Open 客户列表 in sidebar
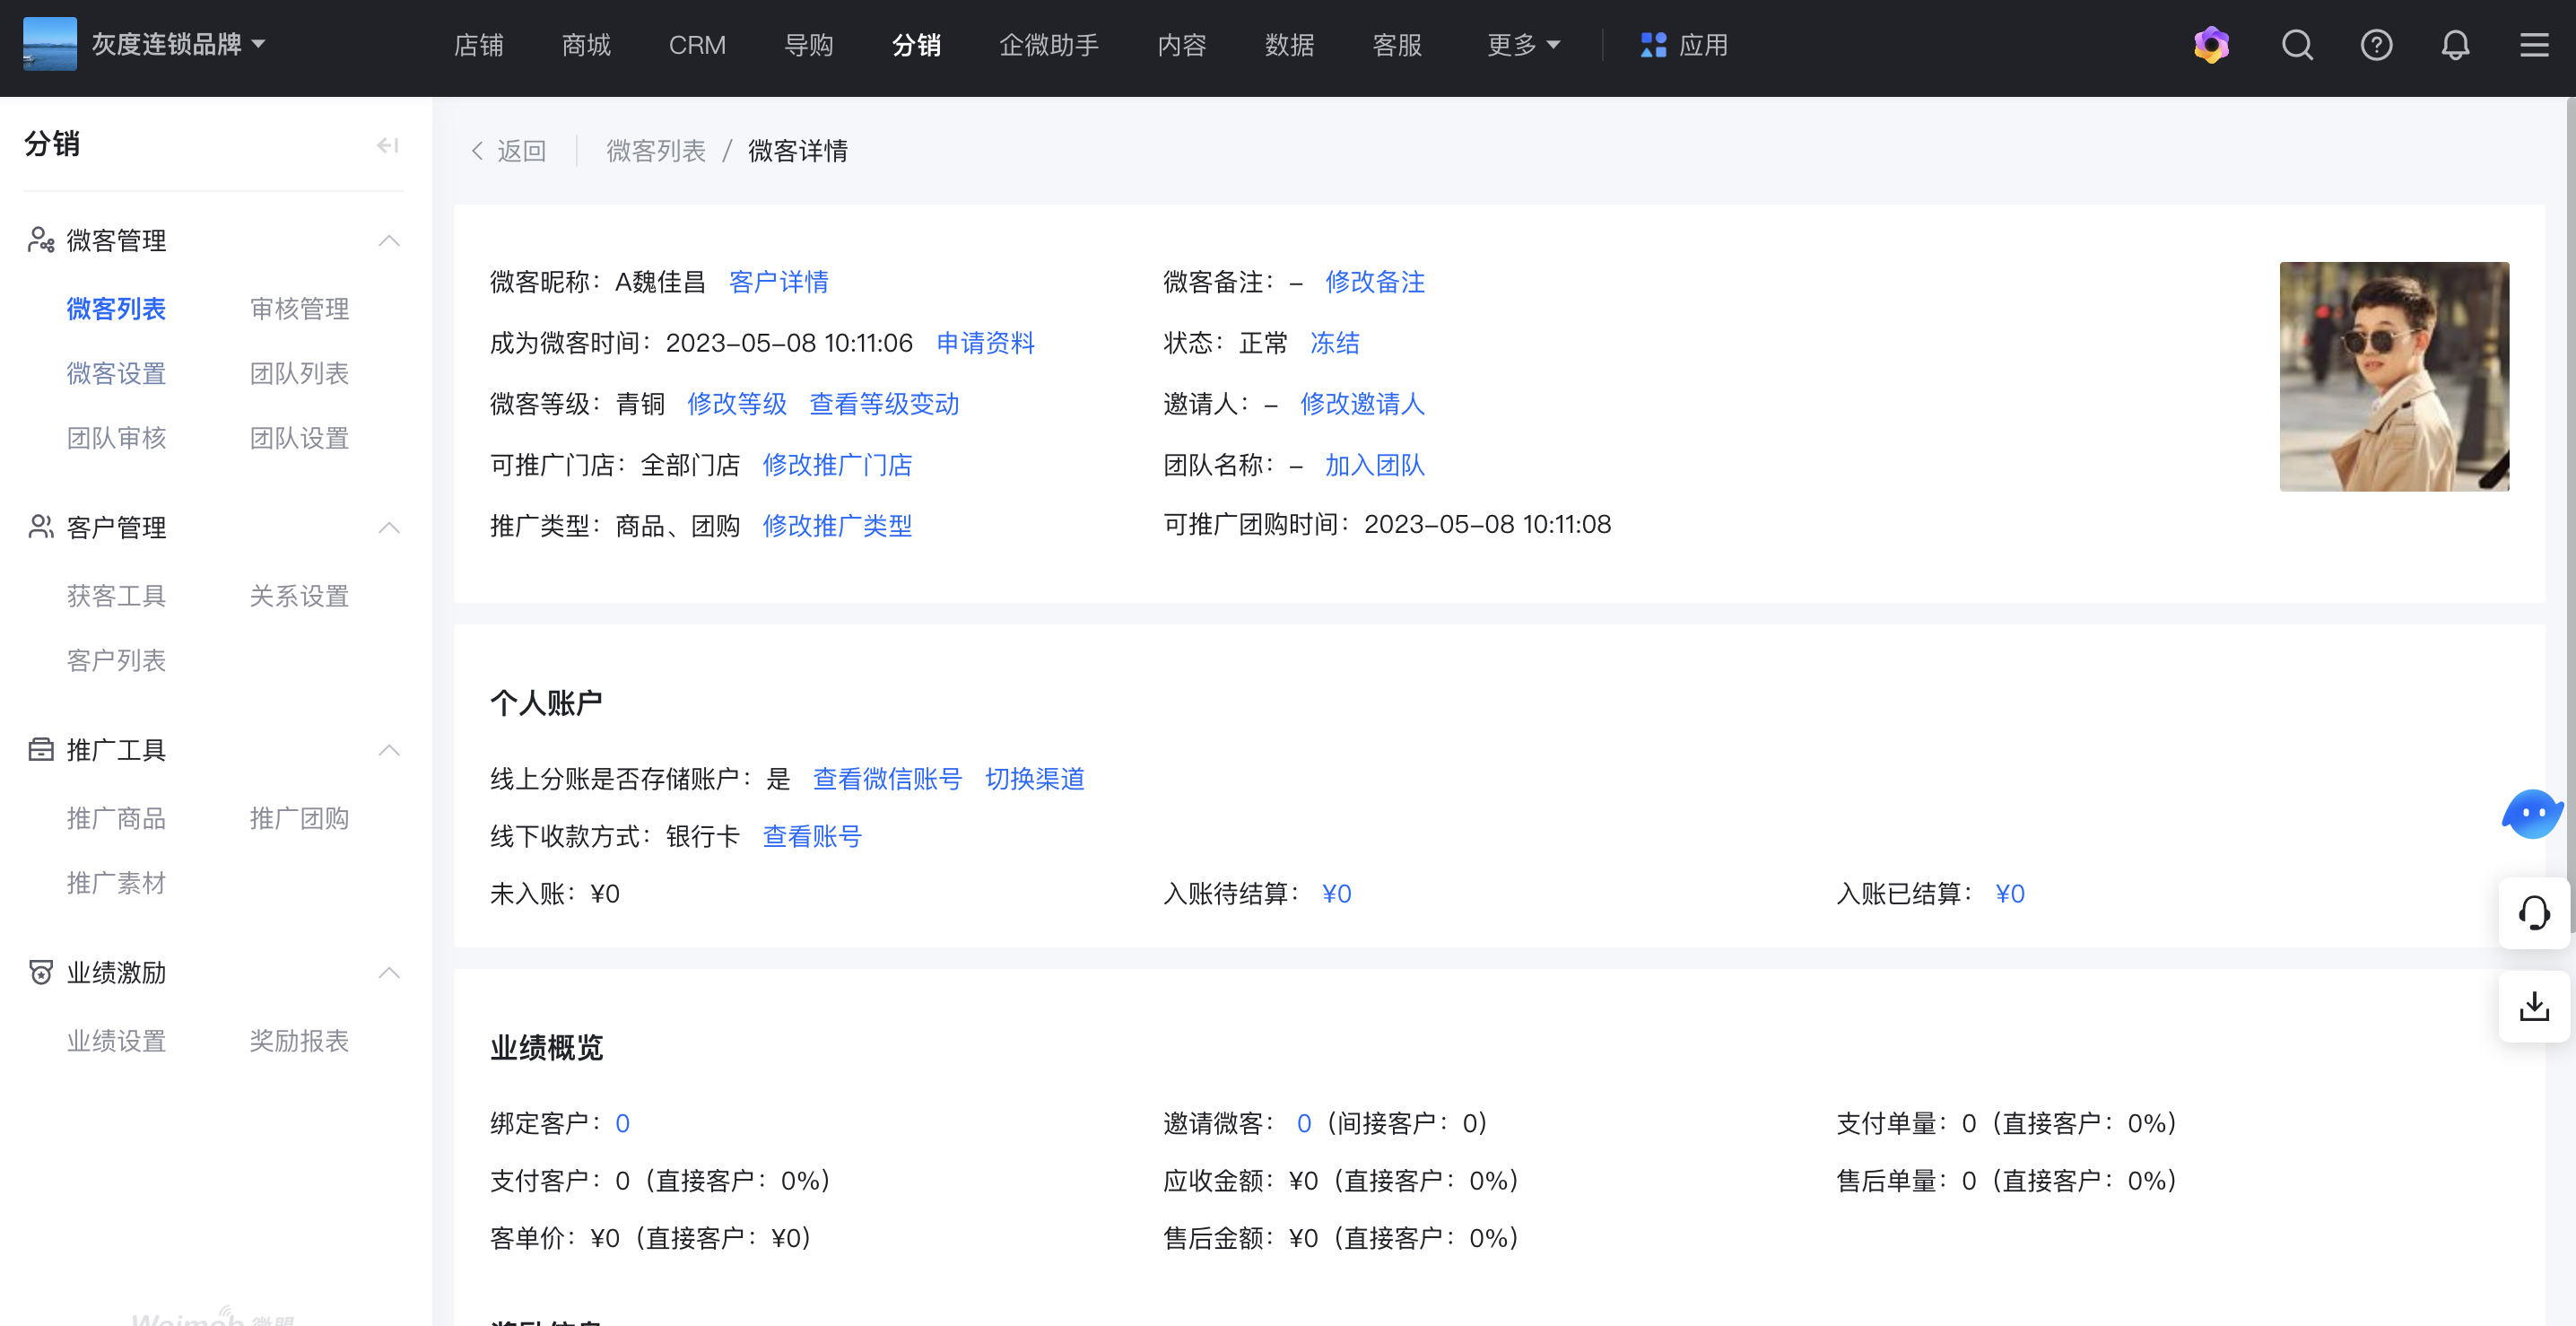The width and height of the screenshot is (2576, 1326). [x=116, y=660]
